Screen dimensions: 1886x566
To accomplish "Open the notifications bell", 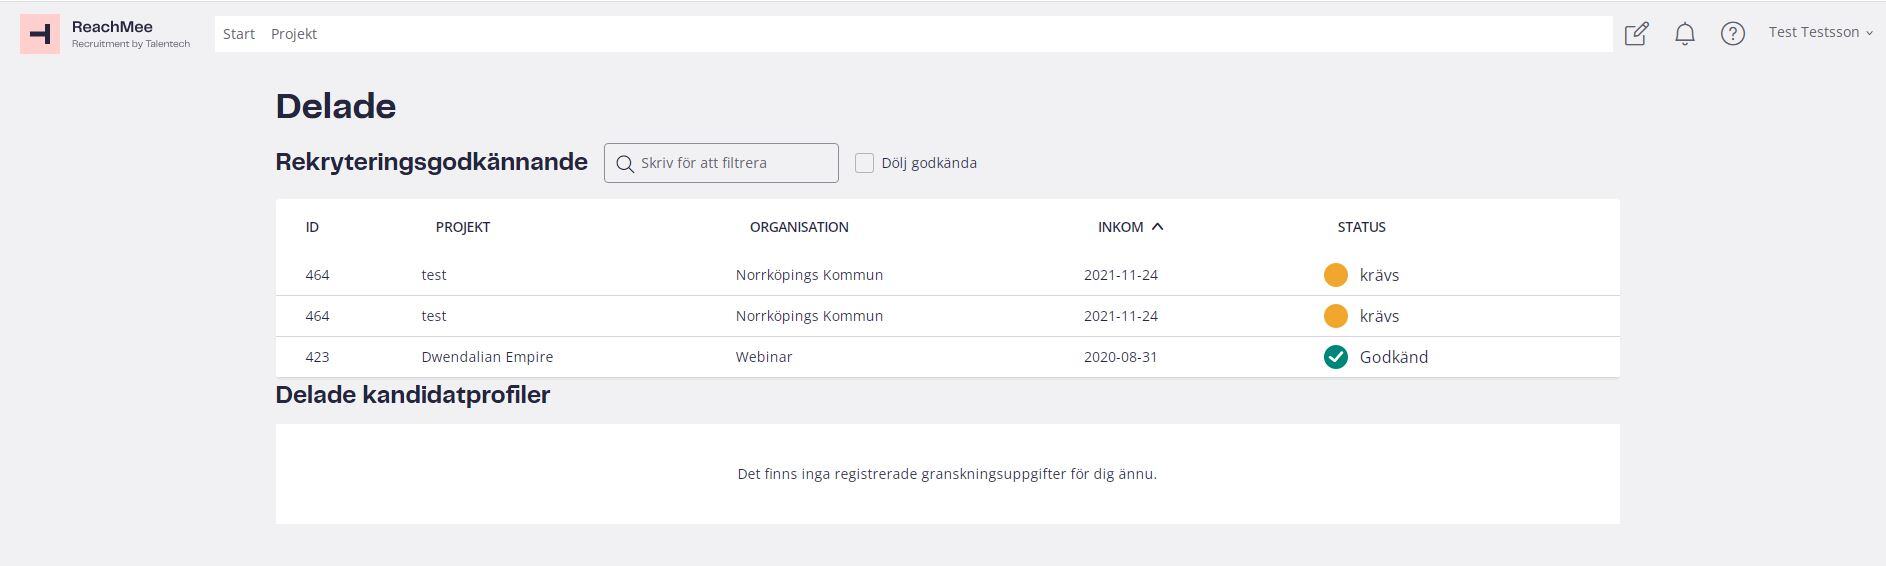I will [1685, 34].
